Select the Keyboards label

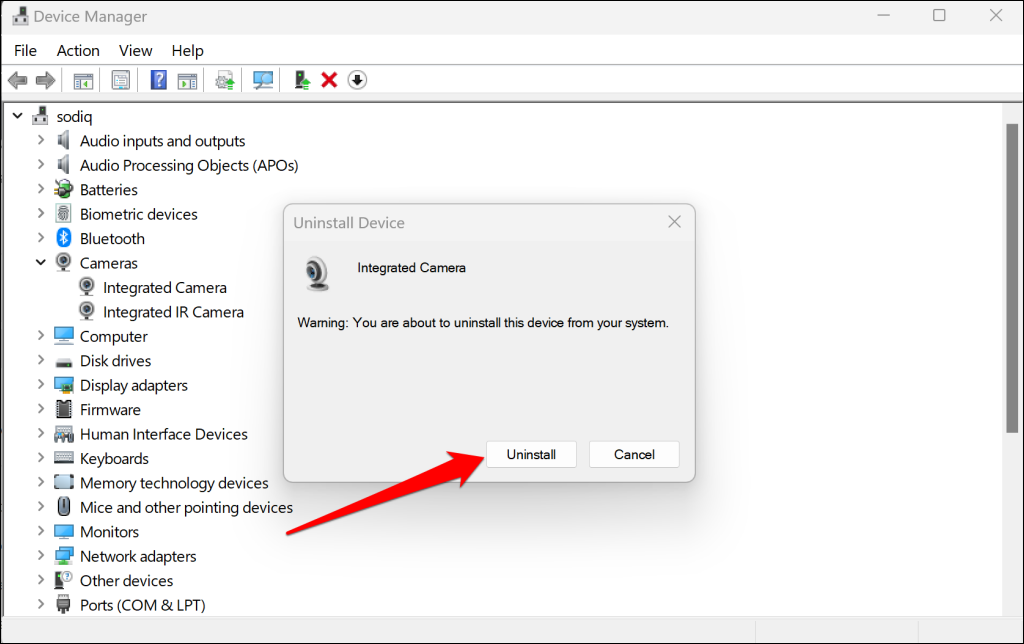point(114,459)
